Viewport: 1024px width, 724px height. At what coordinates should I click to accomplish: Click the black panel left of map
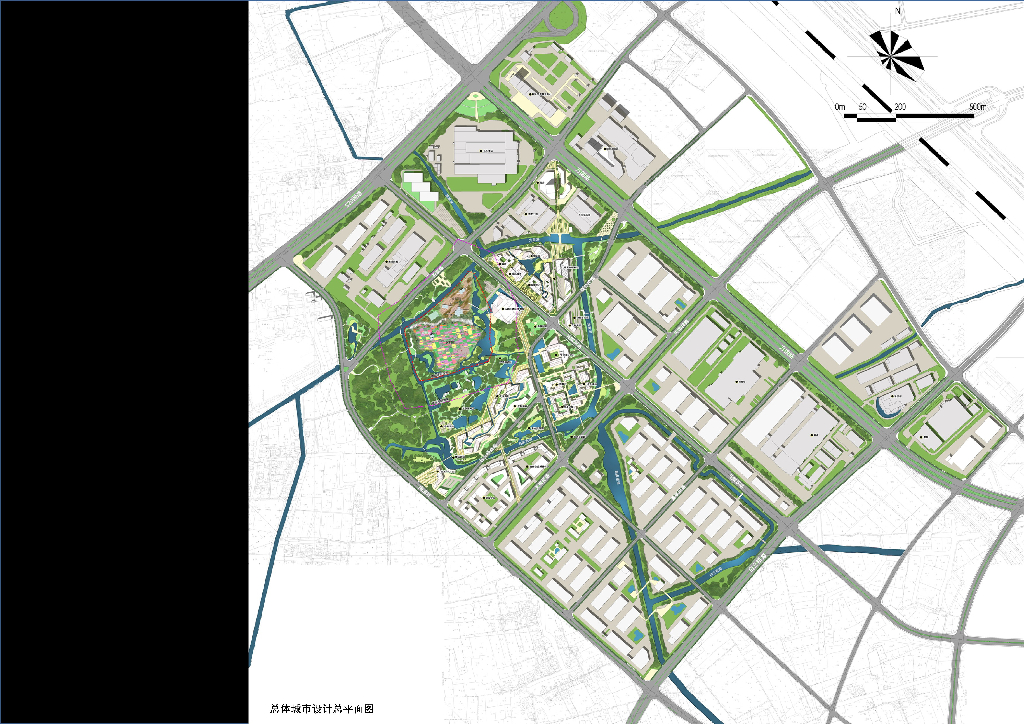tap(124, 362)
